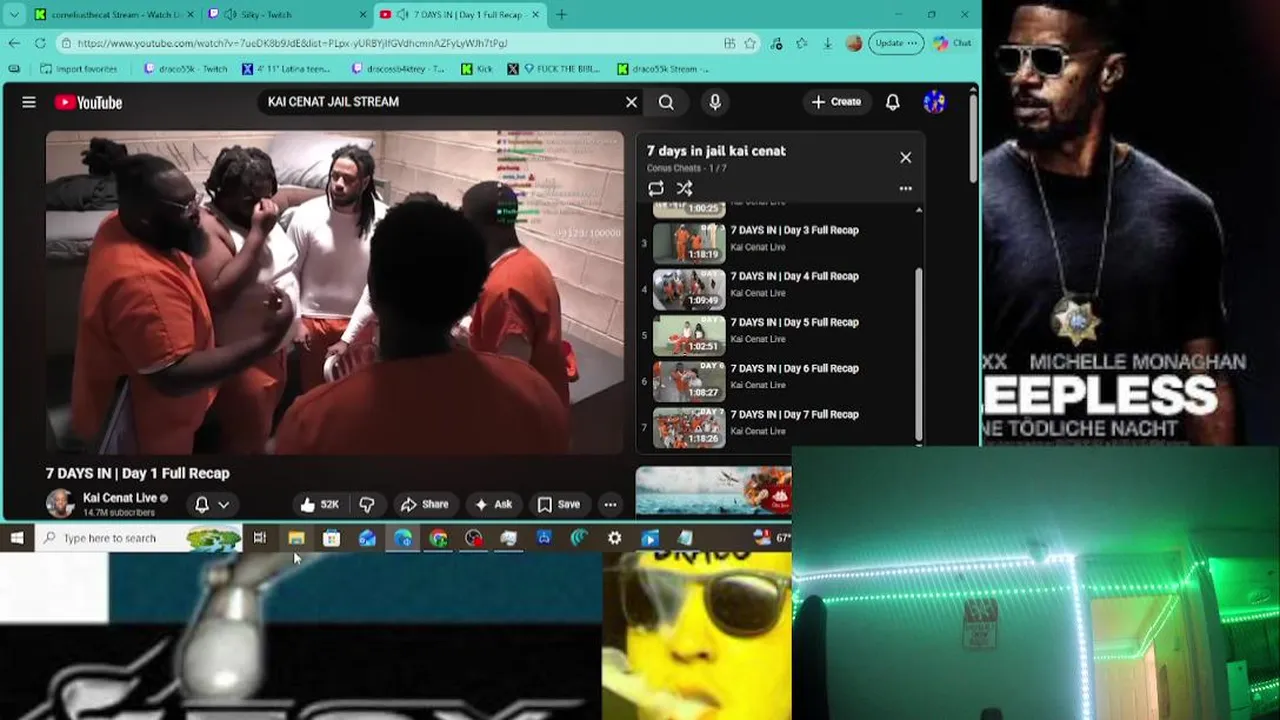Go to the YouTube home logo
This screenshot has width=1280, height=720.
[x=88, y=102]
